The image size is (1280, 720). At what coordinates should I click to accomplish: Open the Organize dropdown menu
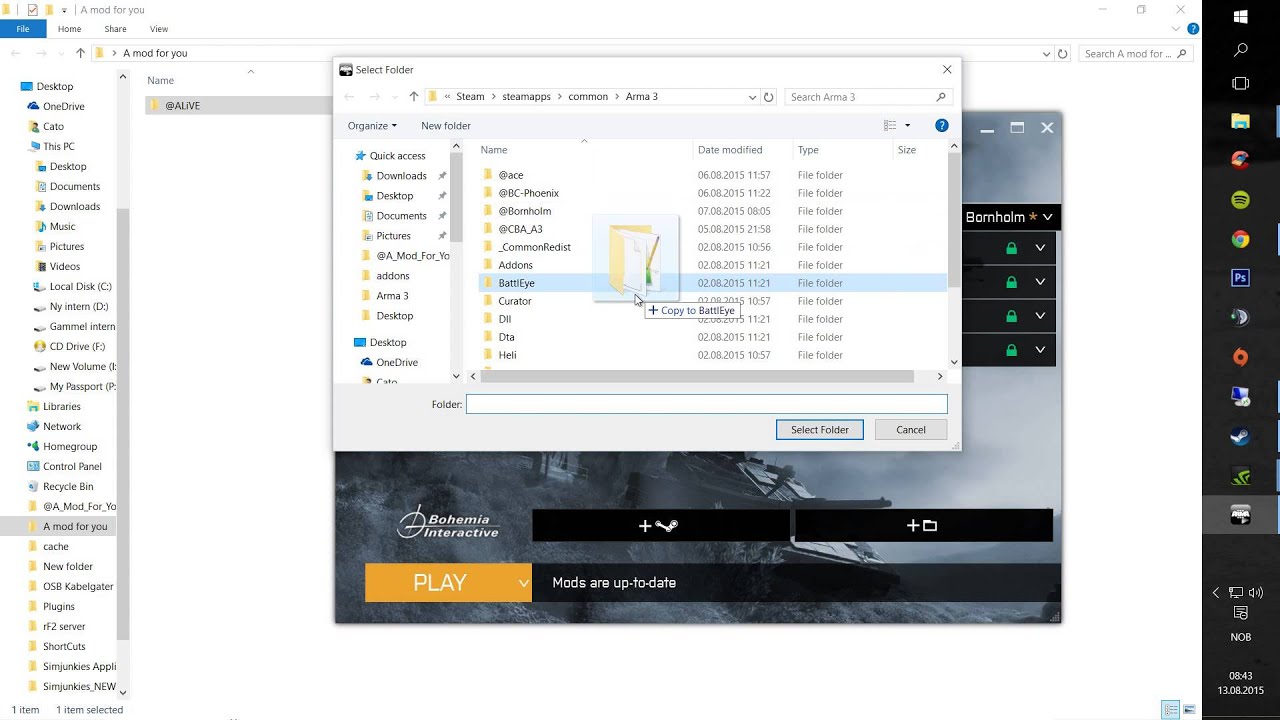(x=372, y=125)
